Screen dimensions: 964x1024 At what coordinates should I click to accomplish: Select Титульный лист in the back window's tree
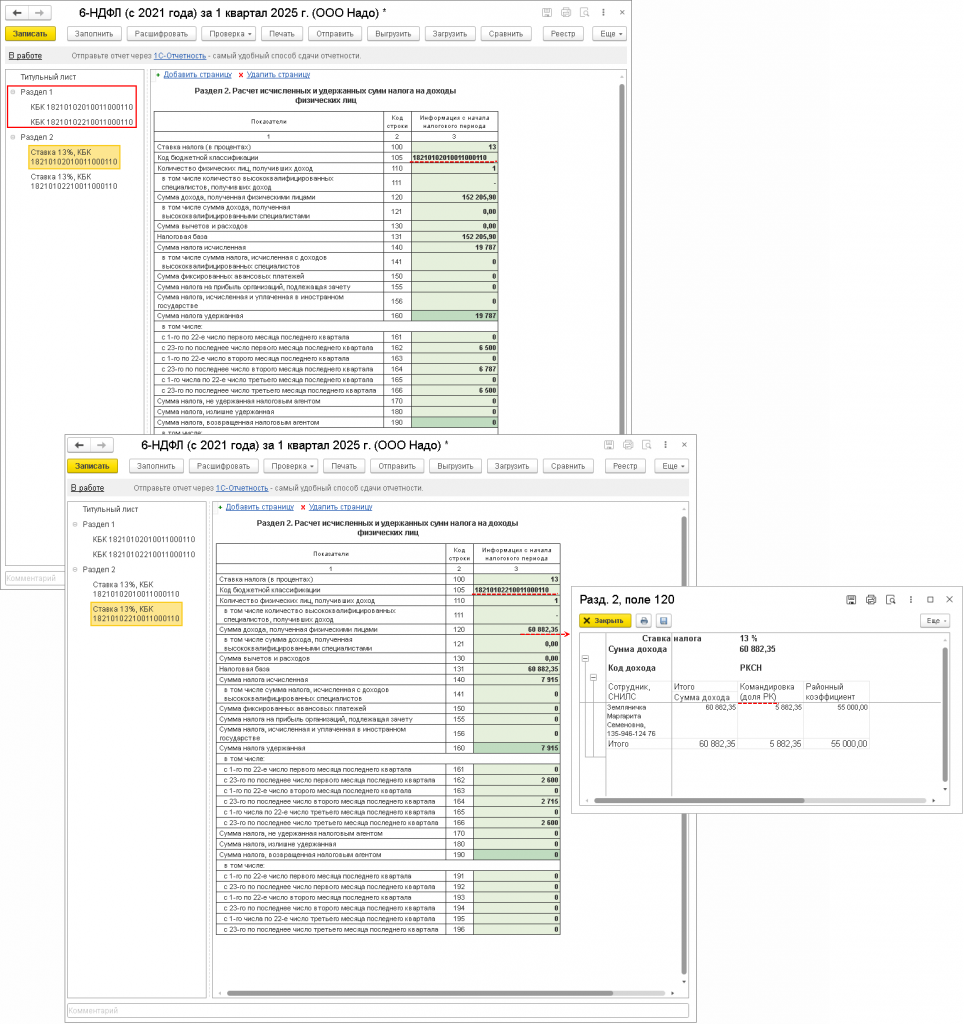click(48, 77)
